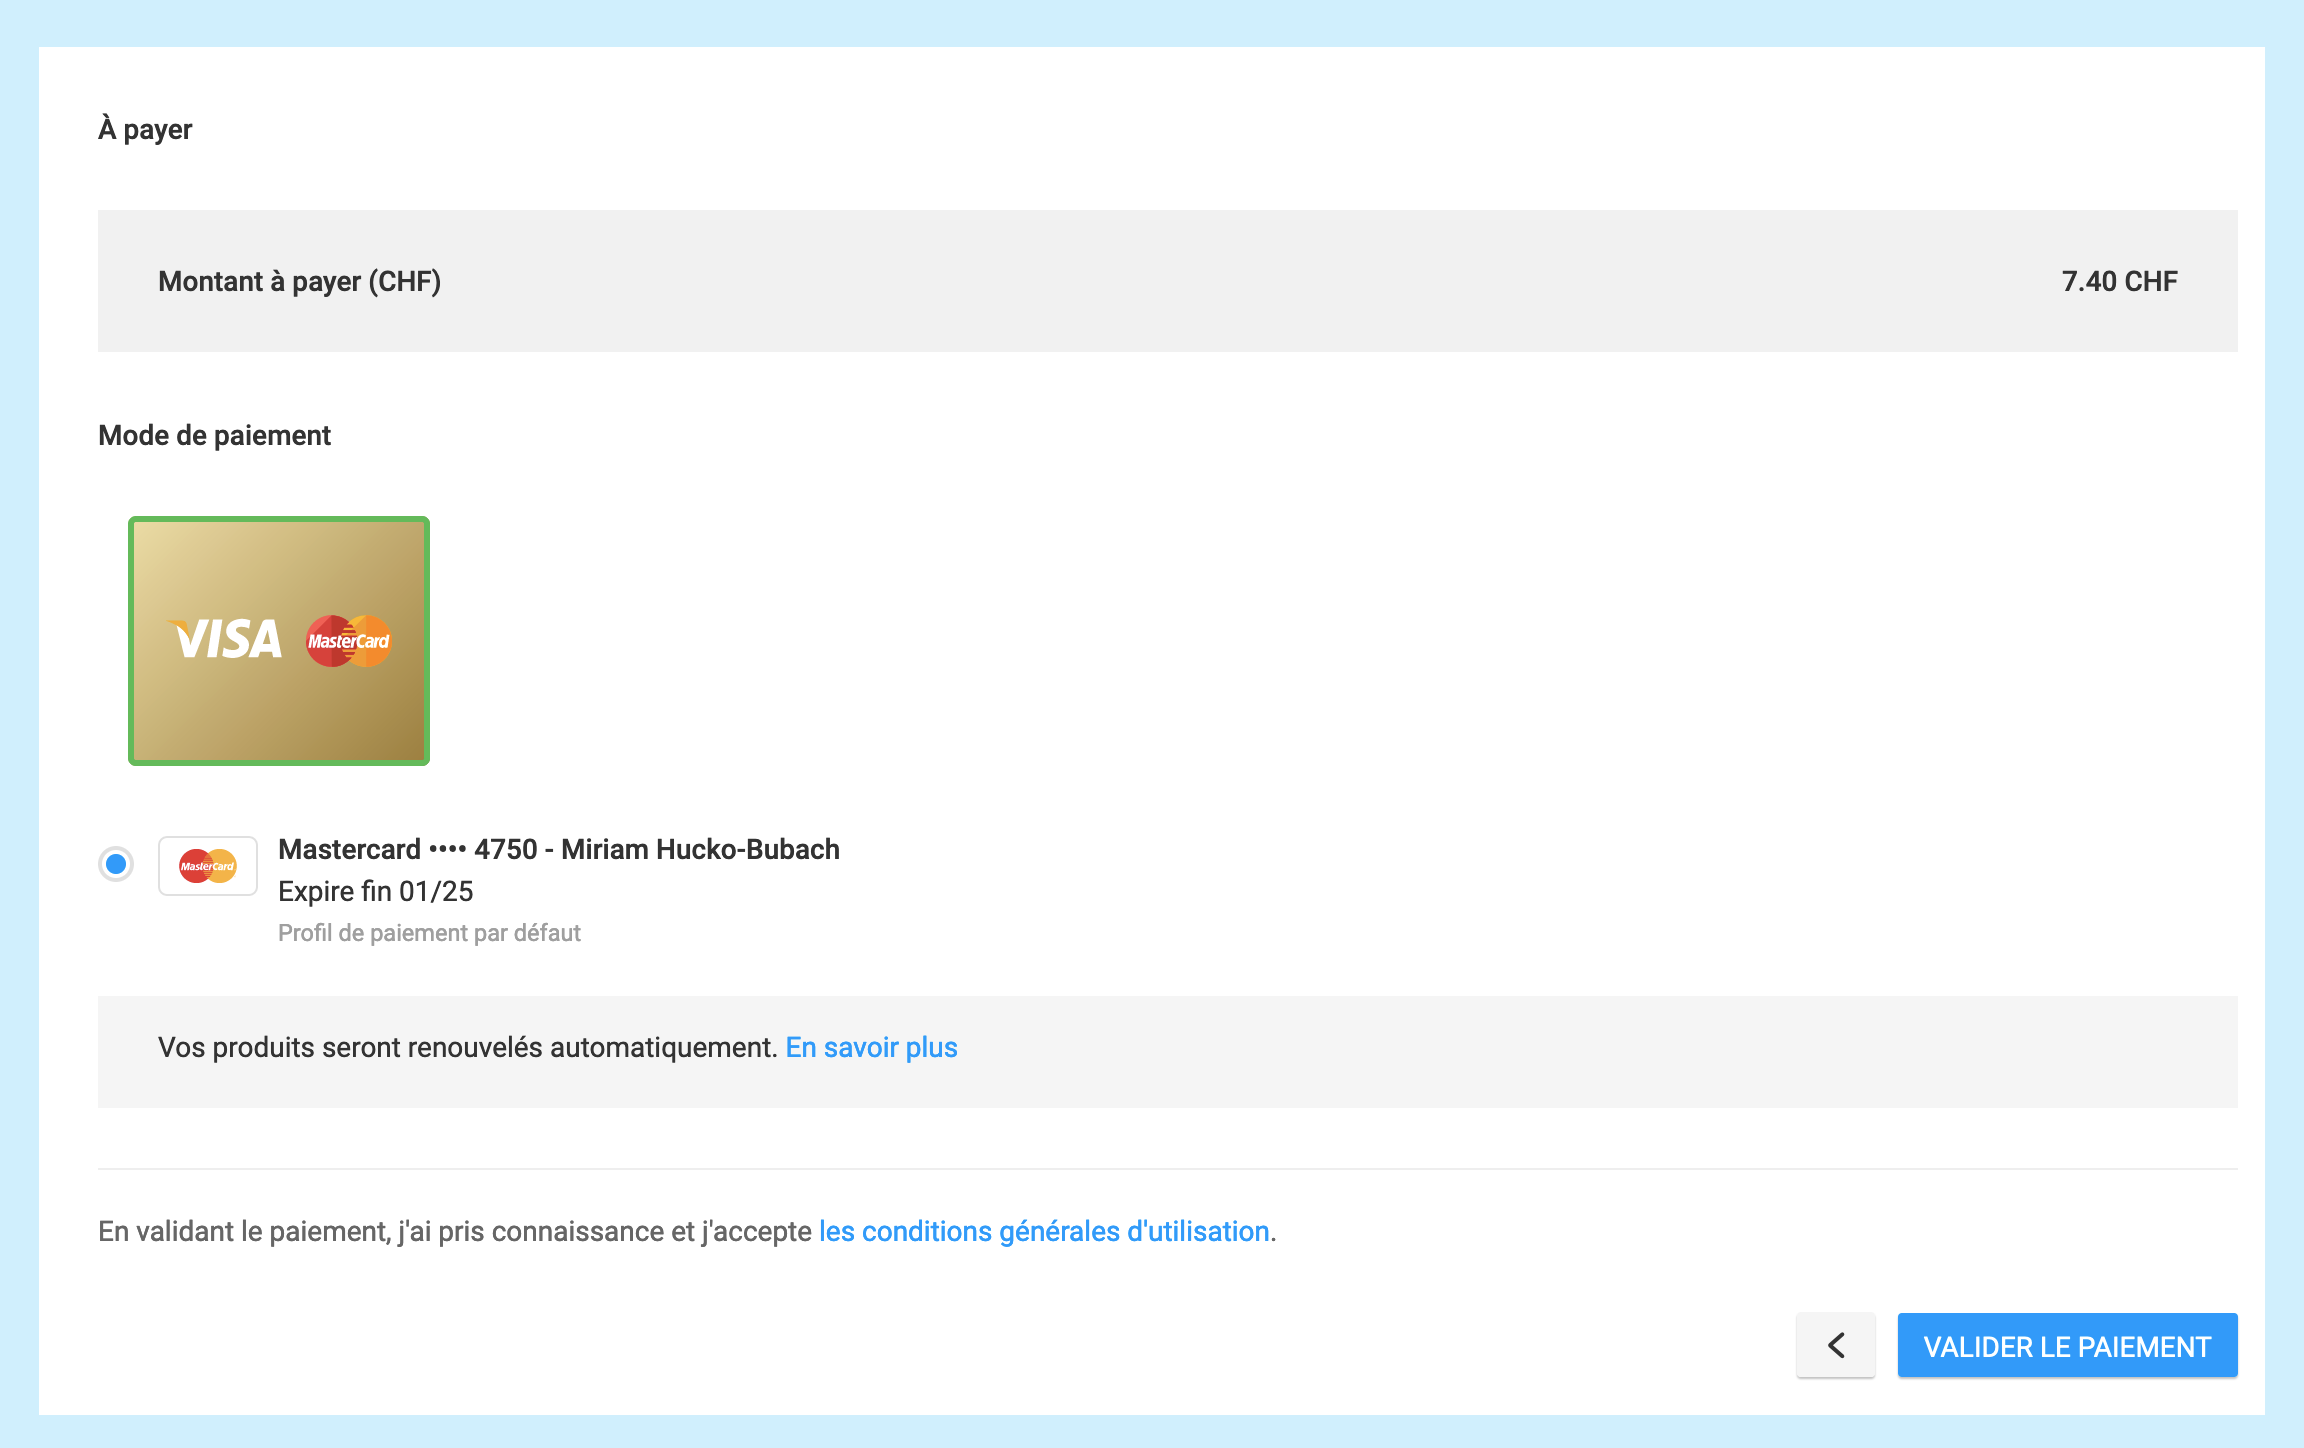Go back with the left chevron button

click(x=1835, y=1345)
